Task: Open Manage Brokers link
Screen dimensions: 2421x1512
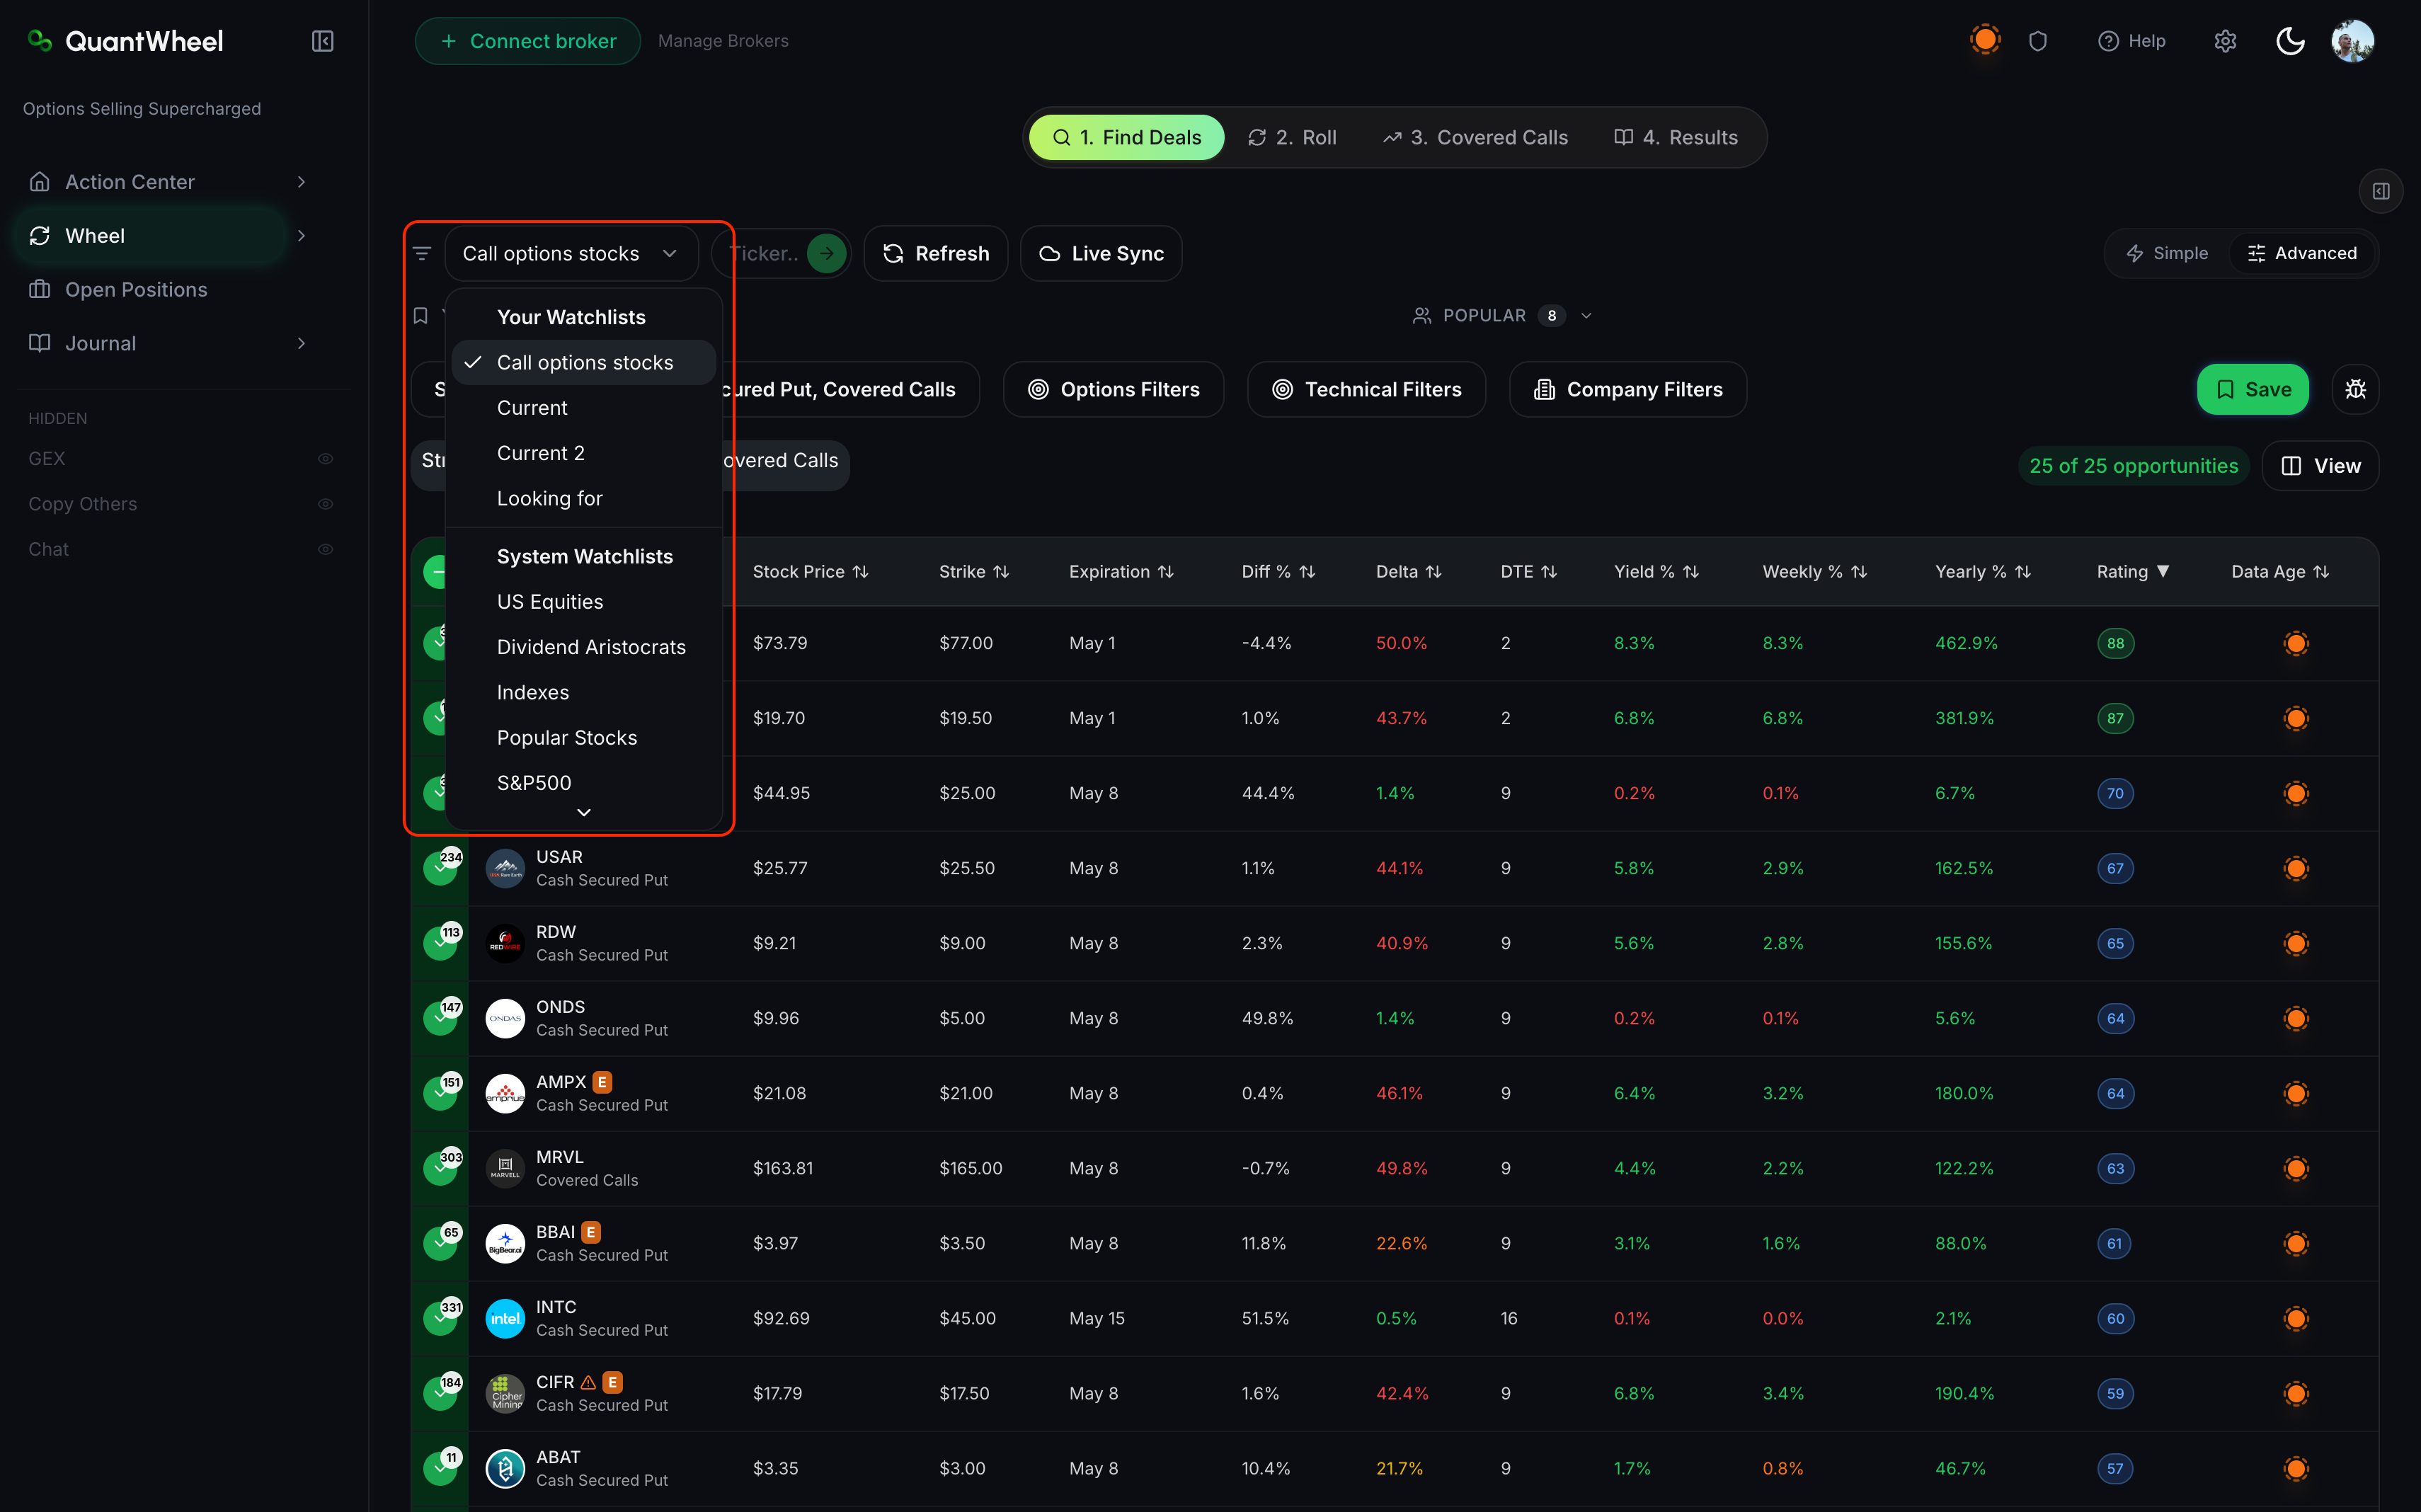Action: tap(723, 41)
